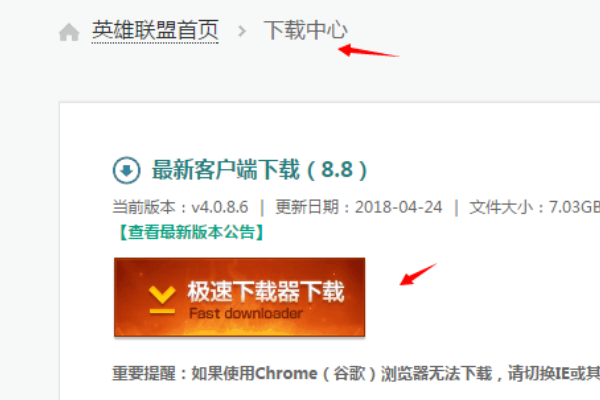This screenshot has width=600, height=400.
Task: Click the circular download icon beside heading
Action: tap(126, 170)
